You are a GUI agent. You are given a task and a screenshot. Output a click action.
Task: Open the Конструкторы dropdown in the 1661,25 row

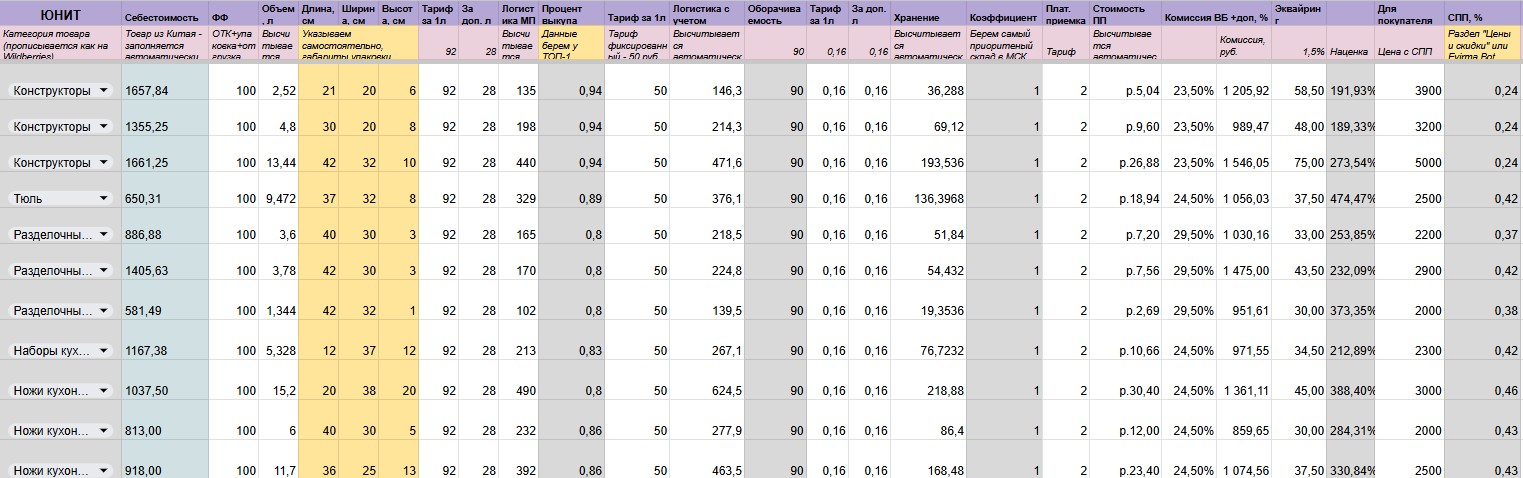(103, 163)
